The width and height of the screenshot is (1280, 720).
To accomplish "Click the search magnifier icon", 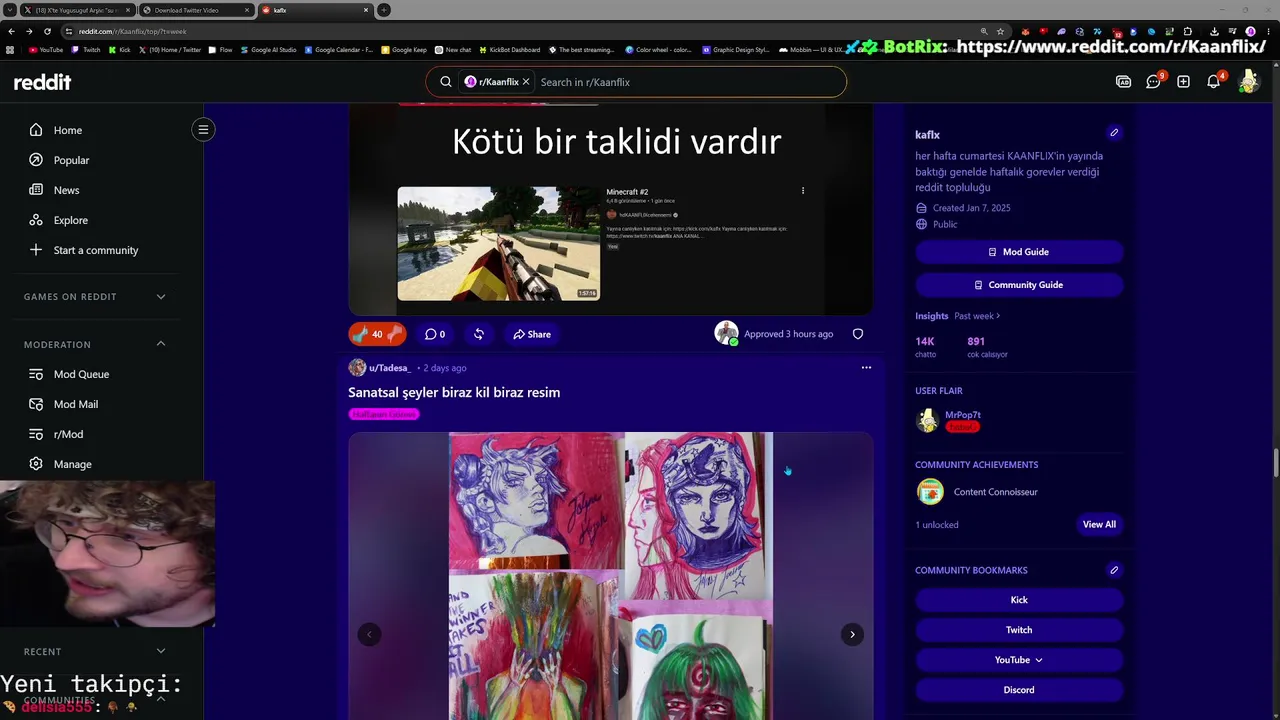I will (446, 82).
